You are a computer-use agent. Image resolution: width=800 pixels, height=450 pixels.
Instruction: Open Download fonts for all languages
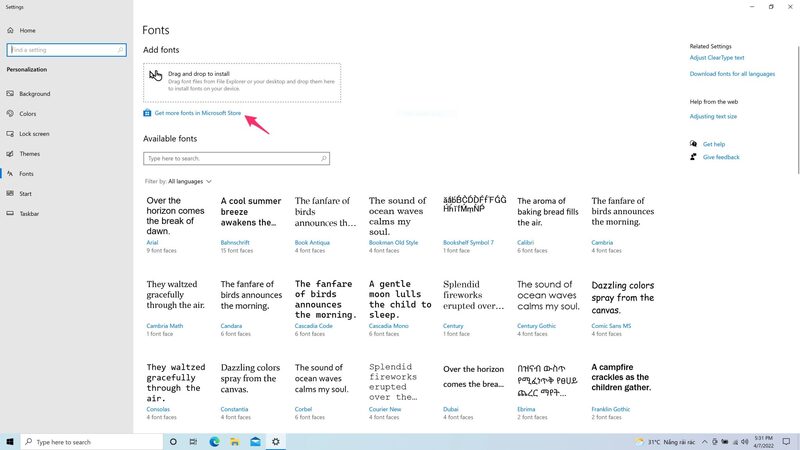(732, 74)
